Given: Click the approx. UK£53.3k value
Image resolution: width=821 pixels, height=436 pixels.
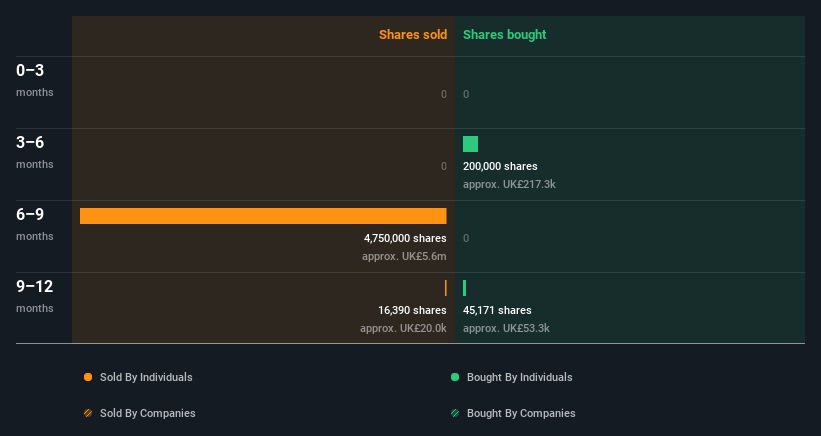Looking at the screenshot, I should pos(506,328).
